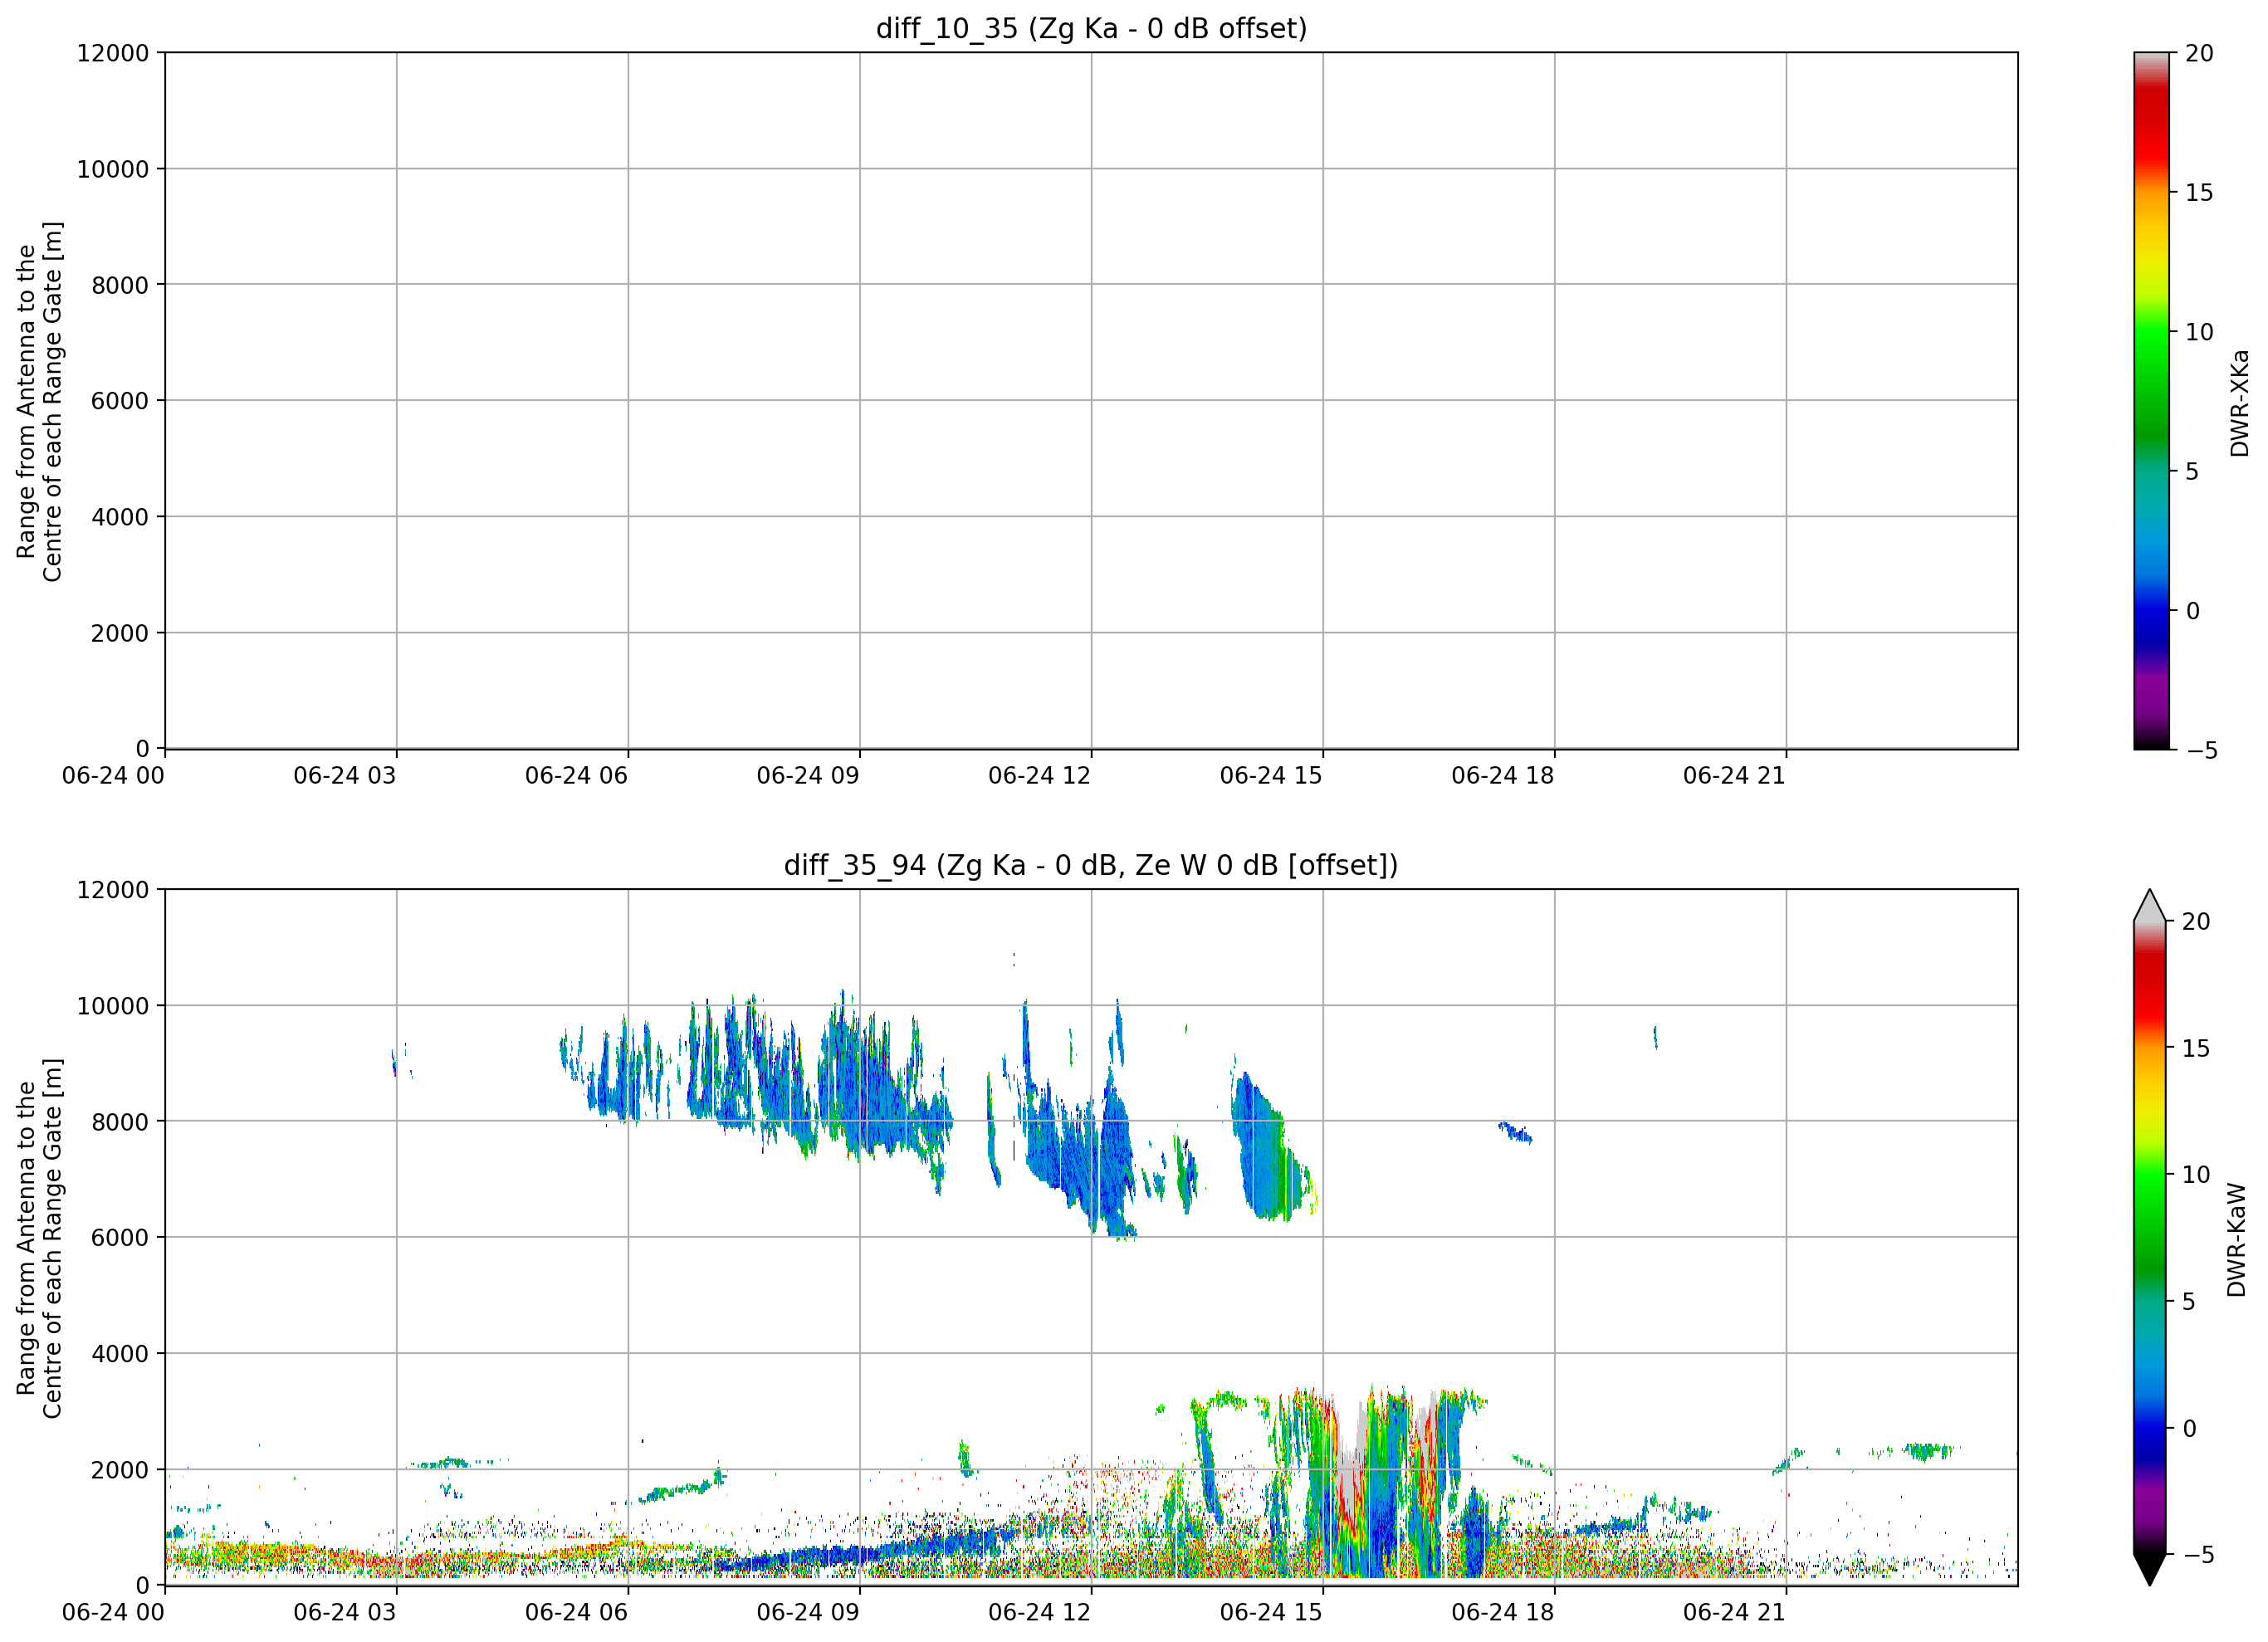
Task: Click top plot y-axis tick 6000
Action: [120, 401]
